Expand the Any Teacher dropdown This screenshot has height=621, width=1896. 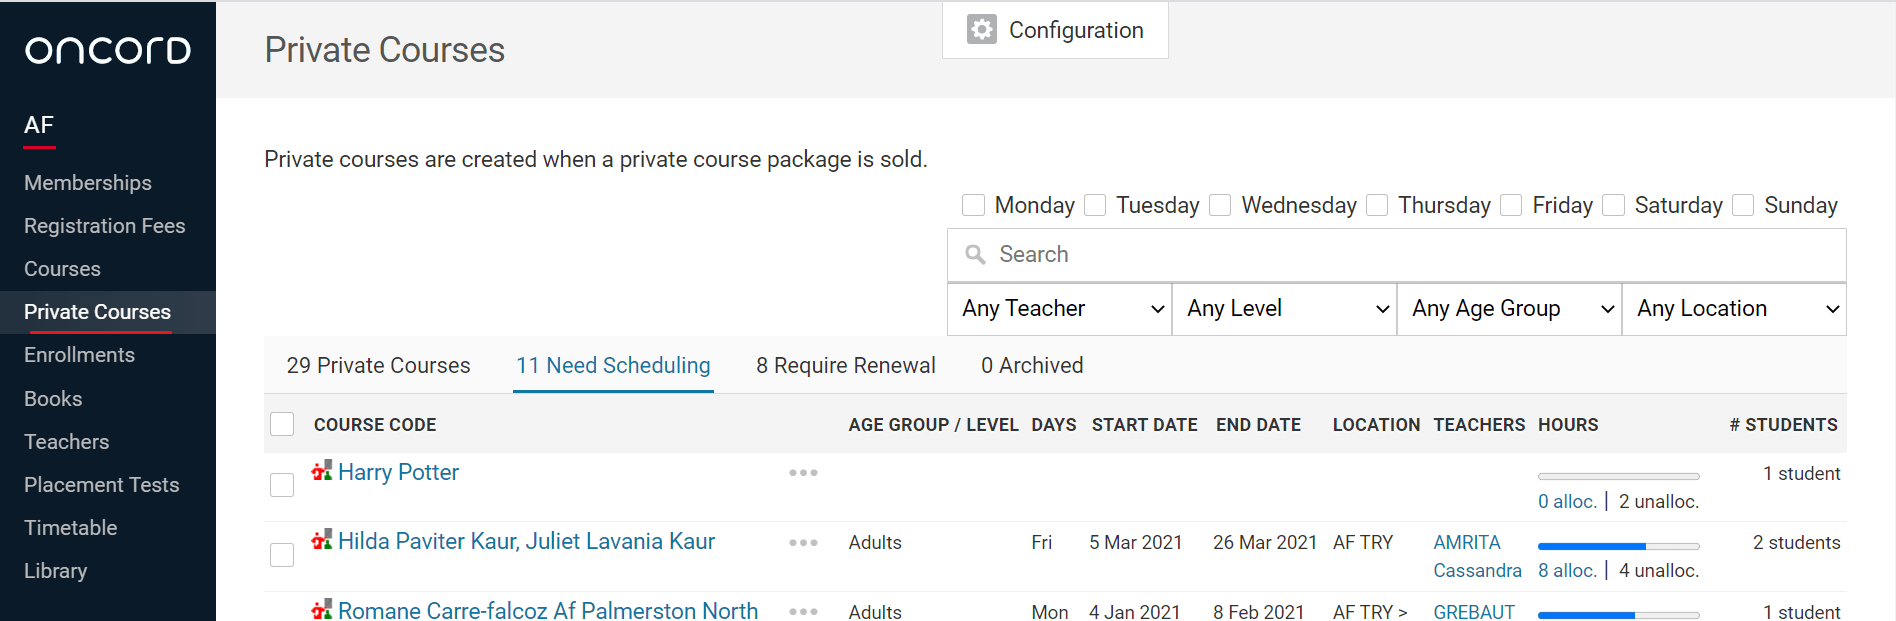click(1059, 309)
